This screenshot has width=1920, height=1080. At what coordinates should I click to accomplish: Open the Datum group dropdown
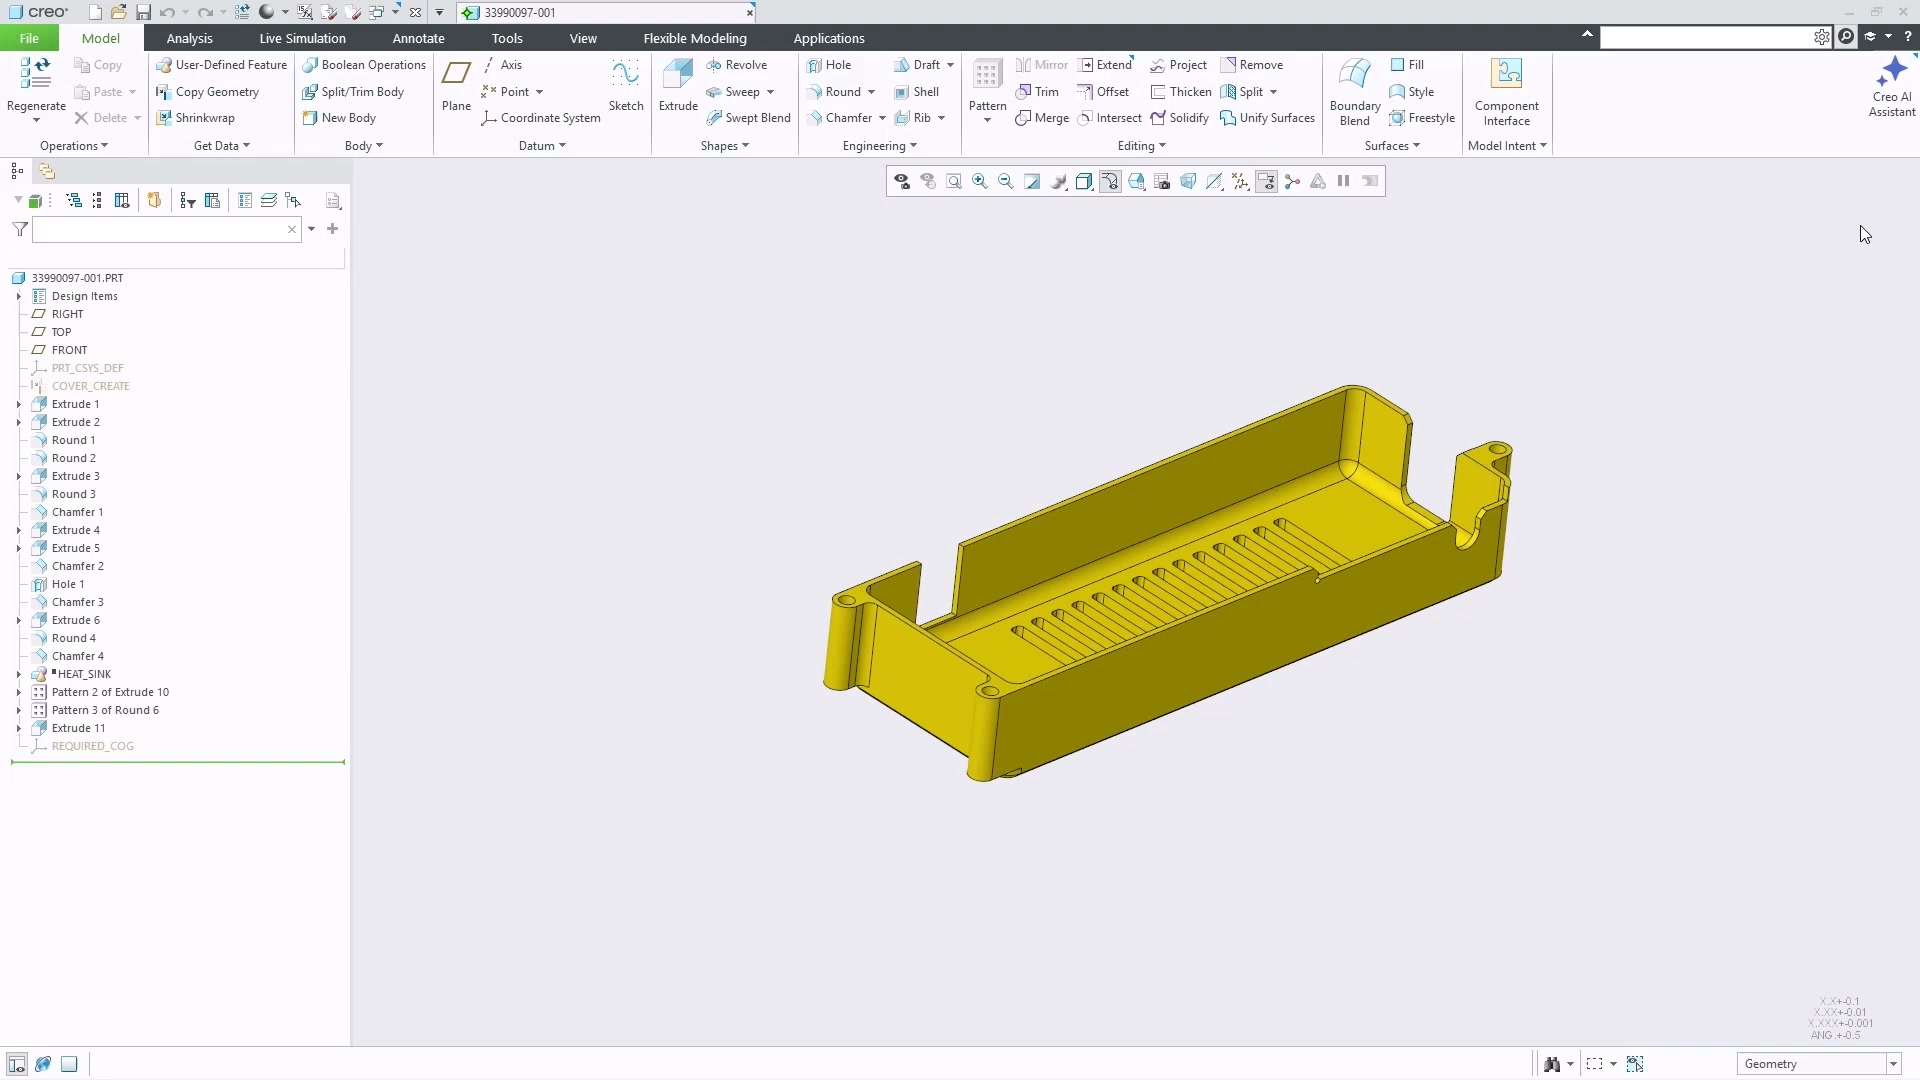click(542, 146)
